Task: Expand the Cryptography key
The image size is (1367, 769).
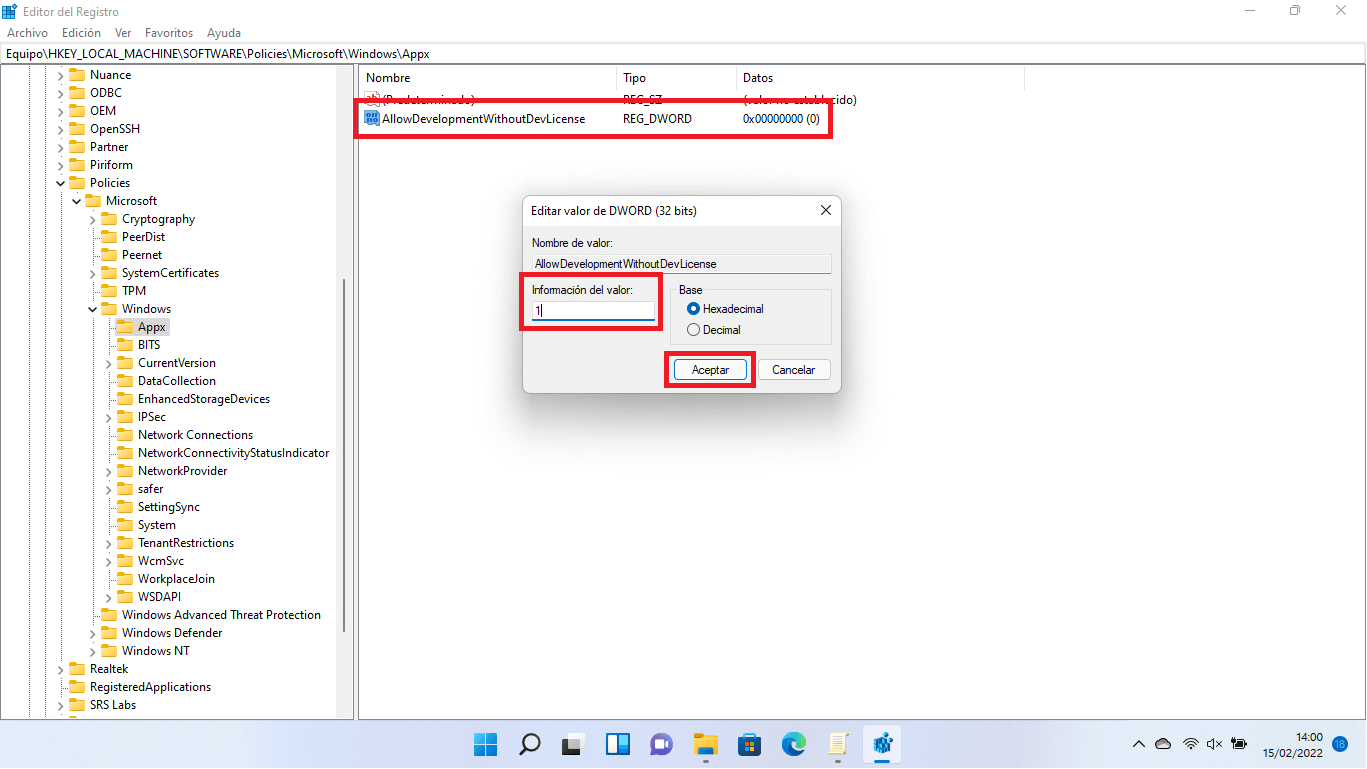Action: pyautogui.click(x=92, y=219)
